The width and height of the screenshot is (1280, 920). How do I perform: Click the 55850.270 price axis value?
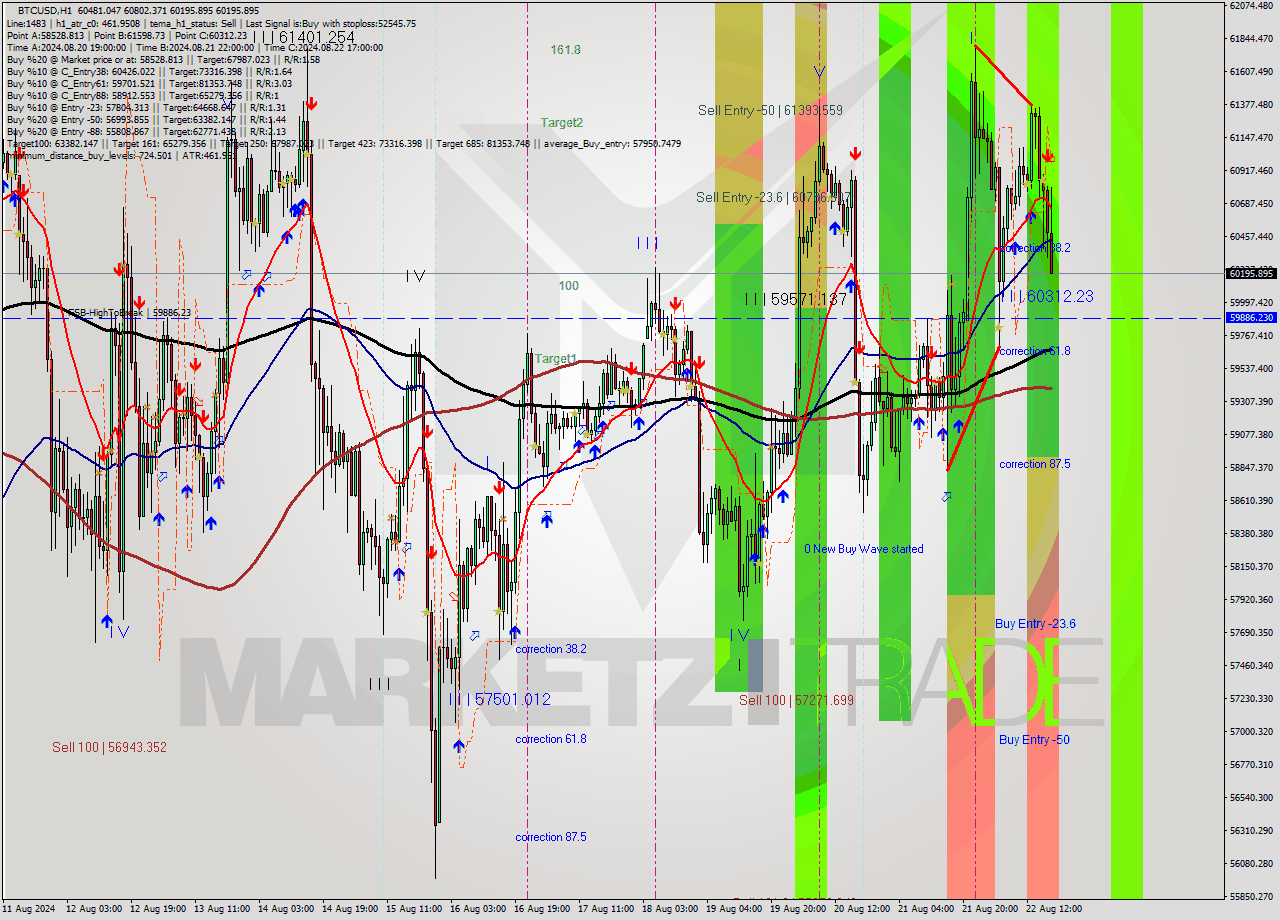click(x=1251, y=897)
